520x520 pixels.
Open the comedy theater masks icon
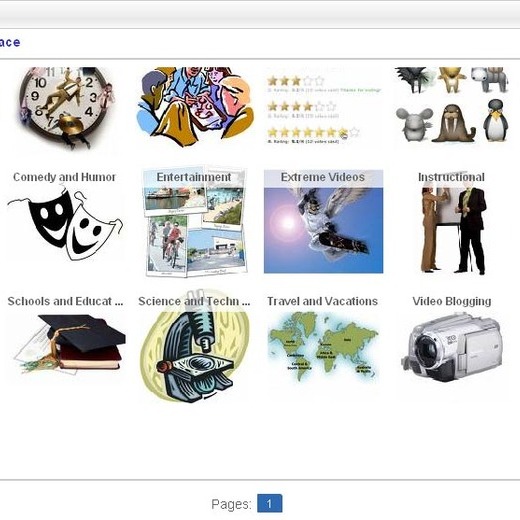65,224
